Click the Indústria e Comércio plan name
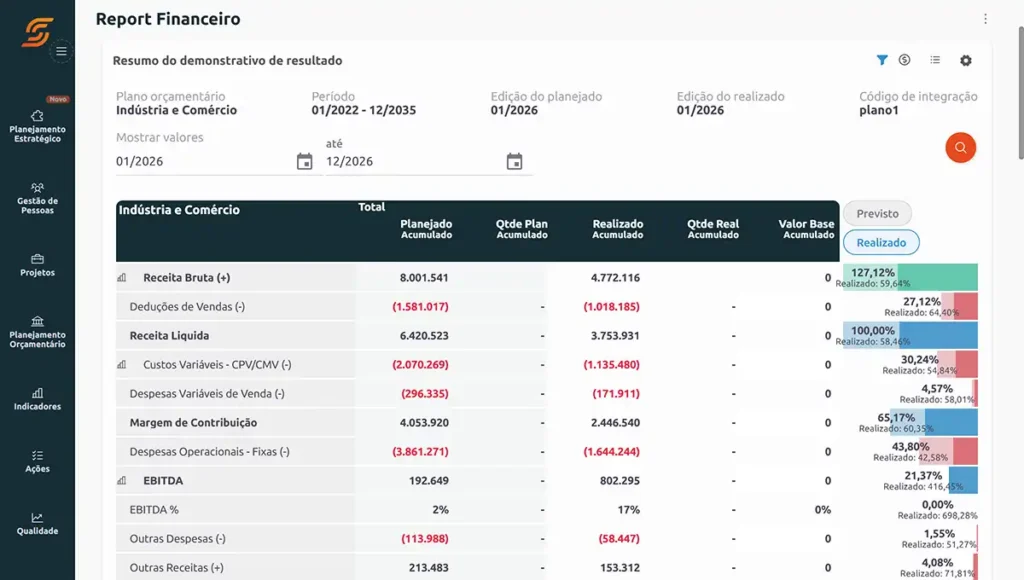The width and height of the screenshot is (1024, 580). (x=176, y=110)
